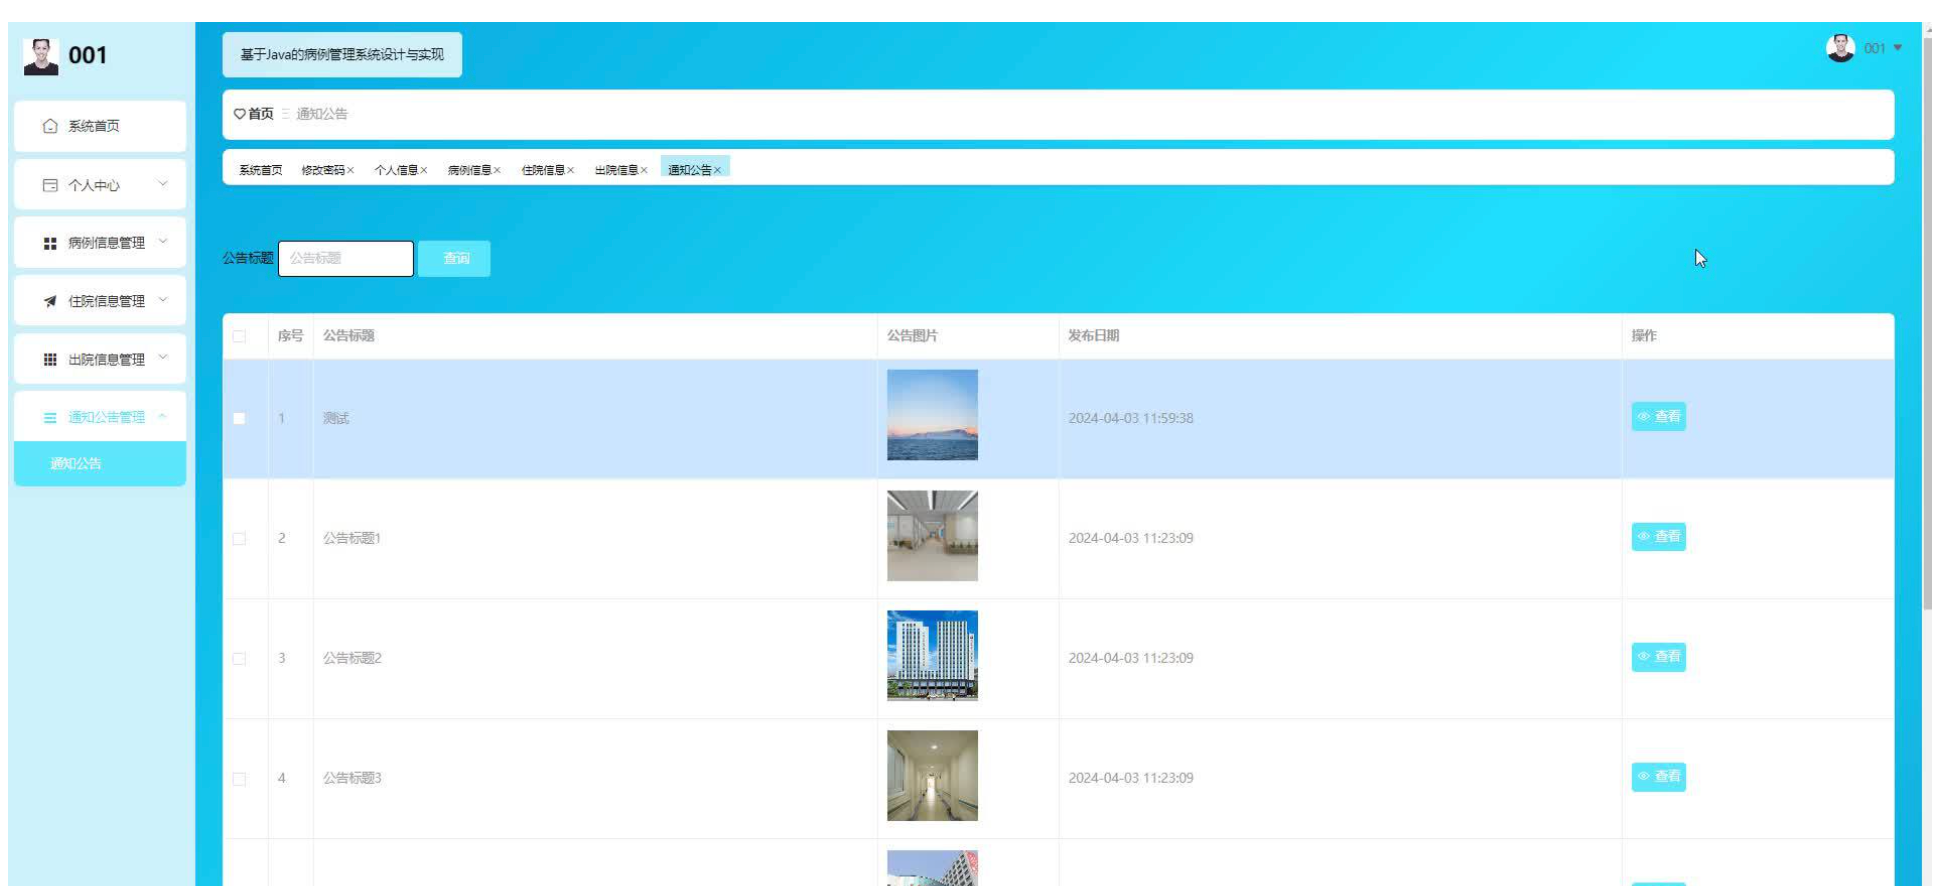Select the 通知公告 submenu item
Image resolution: width=1942 pixels, height=886 pixels.
point(100,463)
